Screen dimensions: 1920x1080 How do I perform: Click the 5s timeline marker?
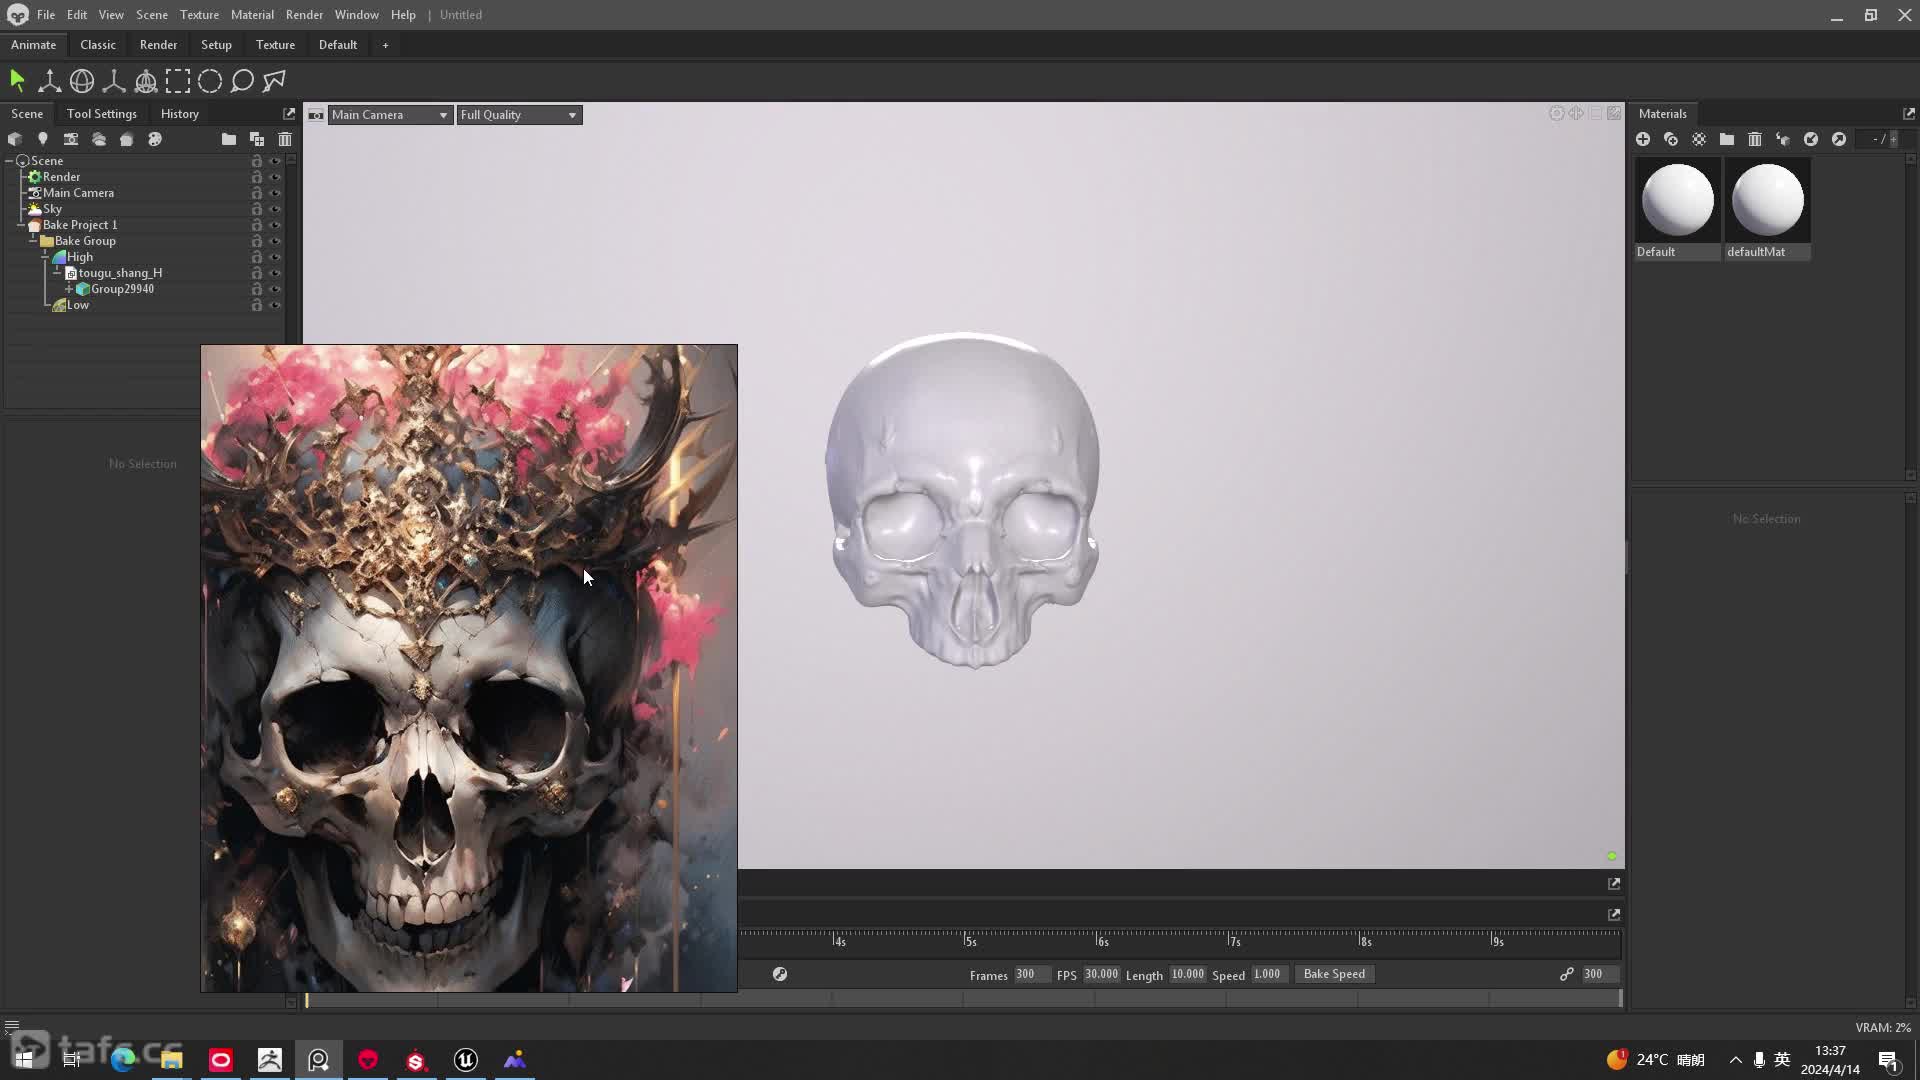click(970, 941)
